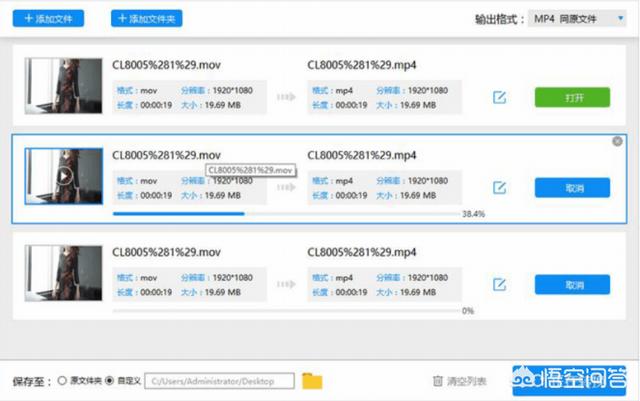640x401 pixels.
Task: Click edit icon in the 0% progress row
Action: click(x=499, y=284)
